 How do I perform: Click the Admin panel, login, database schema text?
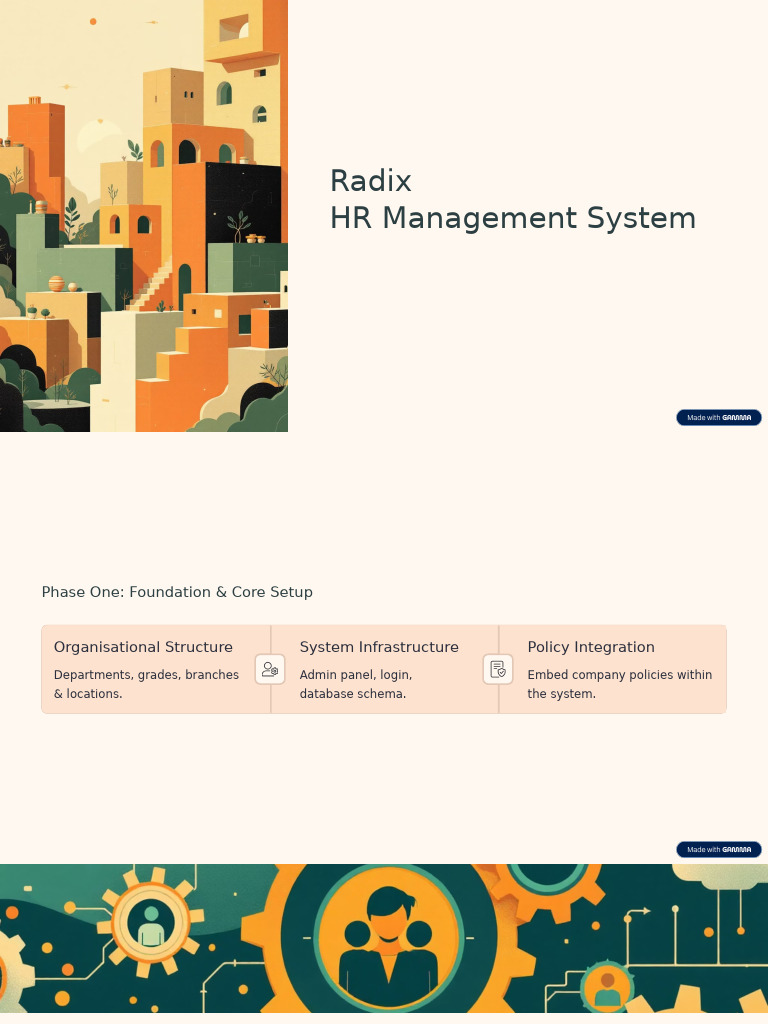(x=356, y=684)
